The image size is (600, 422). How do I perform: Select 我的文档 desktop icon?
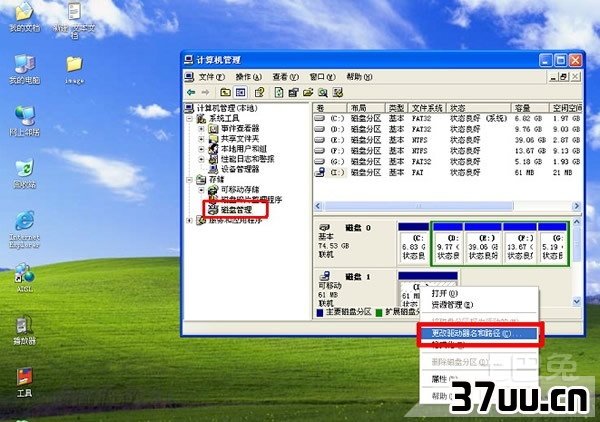24,16
